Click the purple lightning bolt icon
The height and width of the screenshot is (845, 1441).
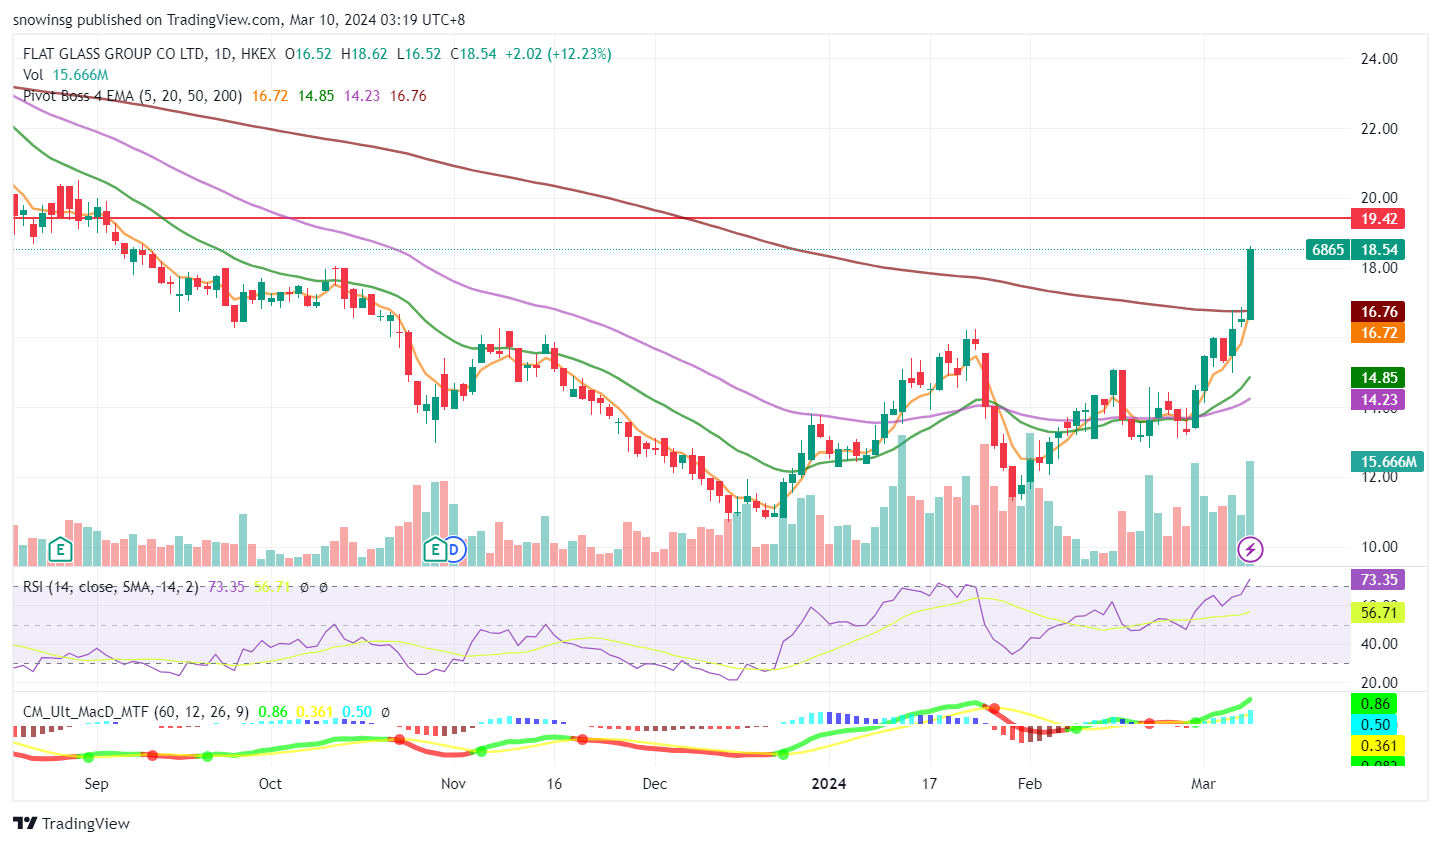coord(1250,549)
